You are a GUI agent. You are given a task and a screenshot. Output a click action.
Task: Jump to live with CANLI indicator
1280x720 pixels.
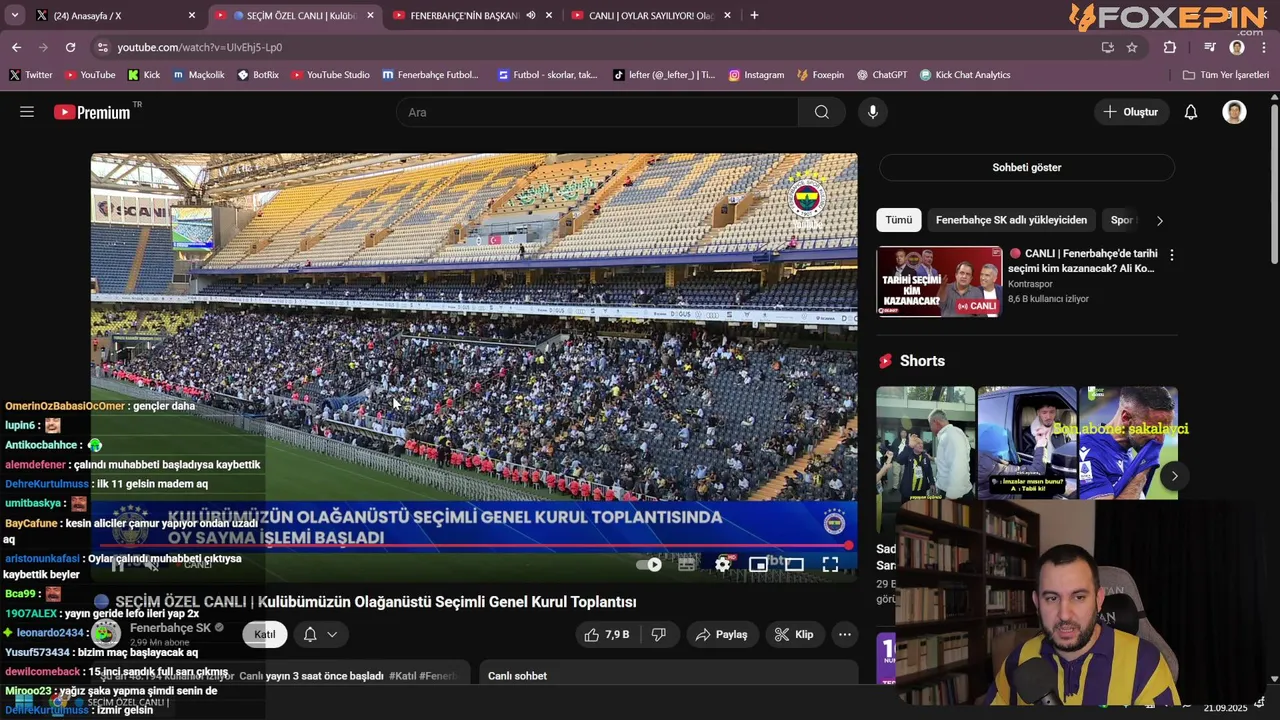pyautogui.click(x=197, y=564)
